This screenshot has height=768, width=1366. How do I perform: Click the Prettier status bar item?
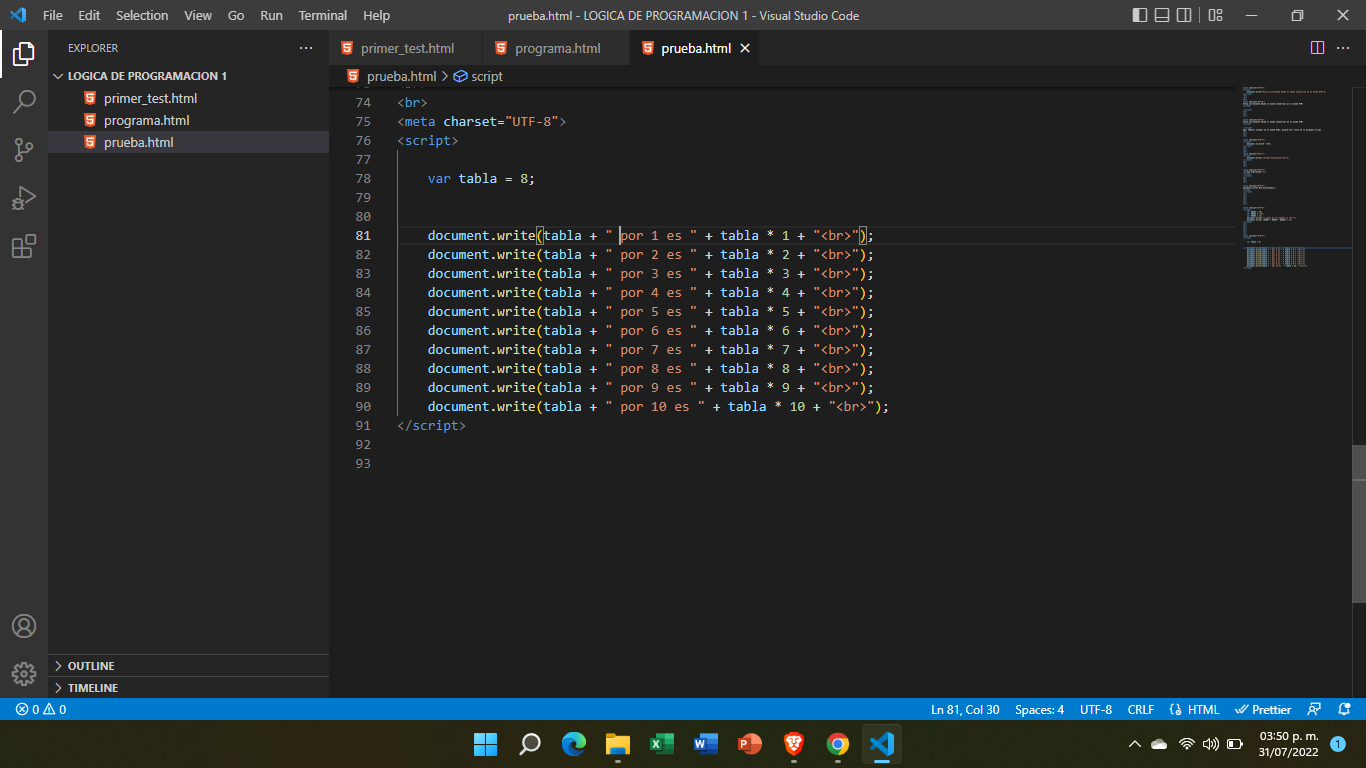click(x=1263, y=709)
